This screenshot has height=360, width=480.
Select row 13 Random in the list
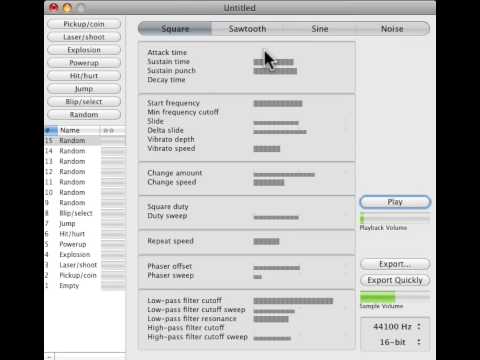(85, 161)
